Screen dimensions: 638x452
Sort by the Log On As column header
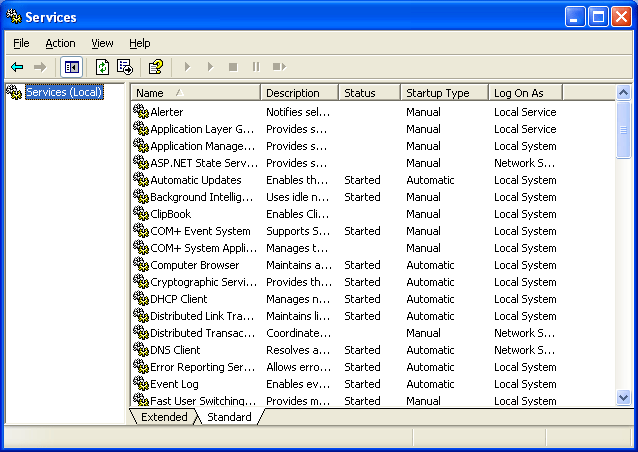click(525, 93)
